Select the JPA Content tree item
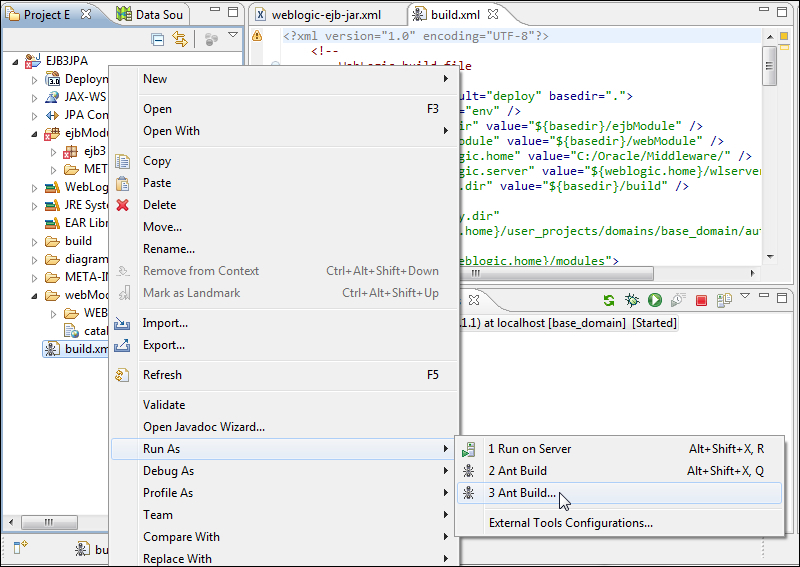Screen dimensions: 800x567 pos(77,115)
